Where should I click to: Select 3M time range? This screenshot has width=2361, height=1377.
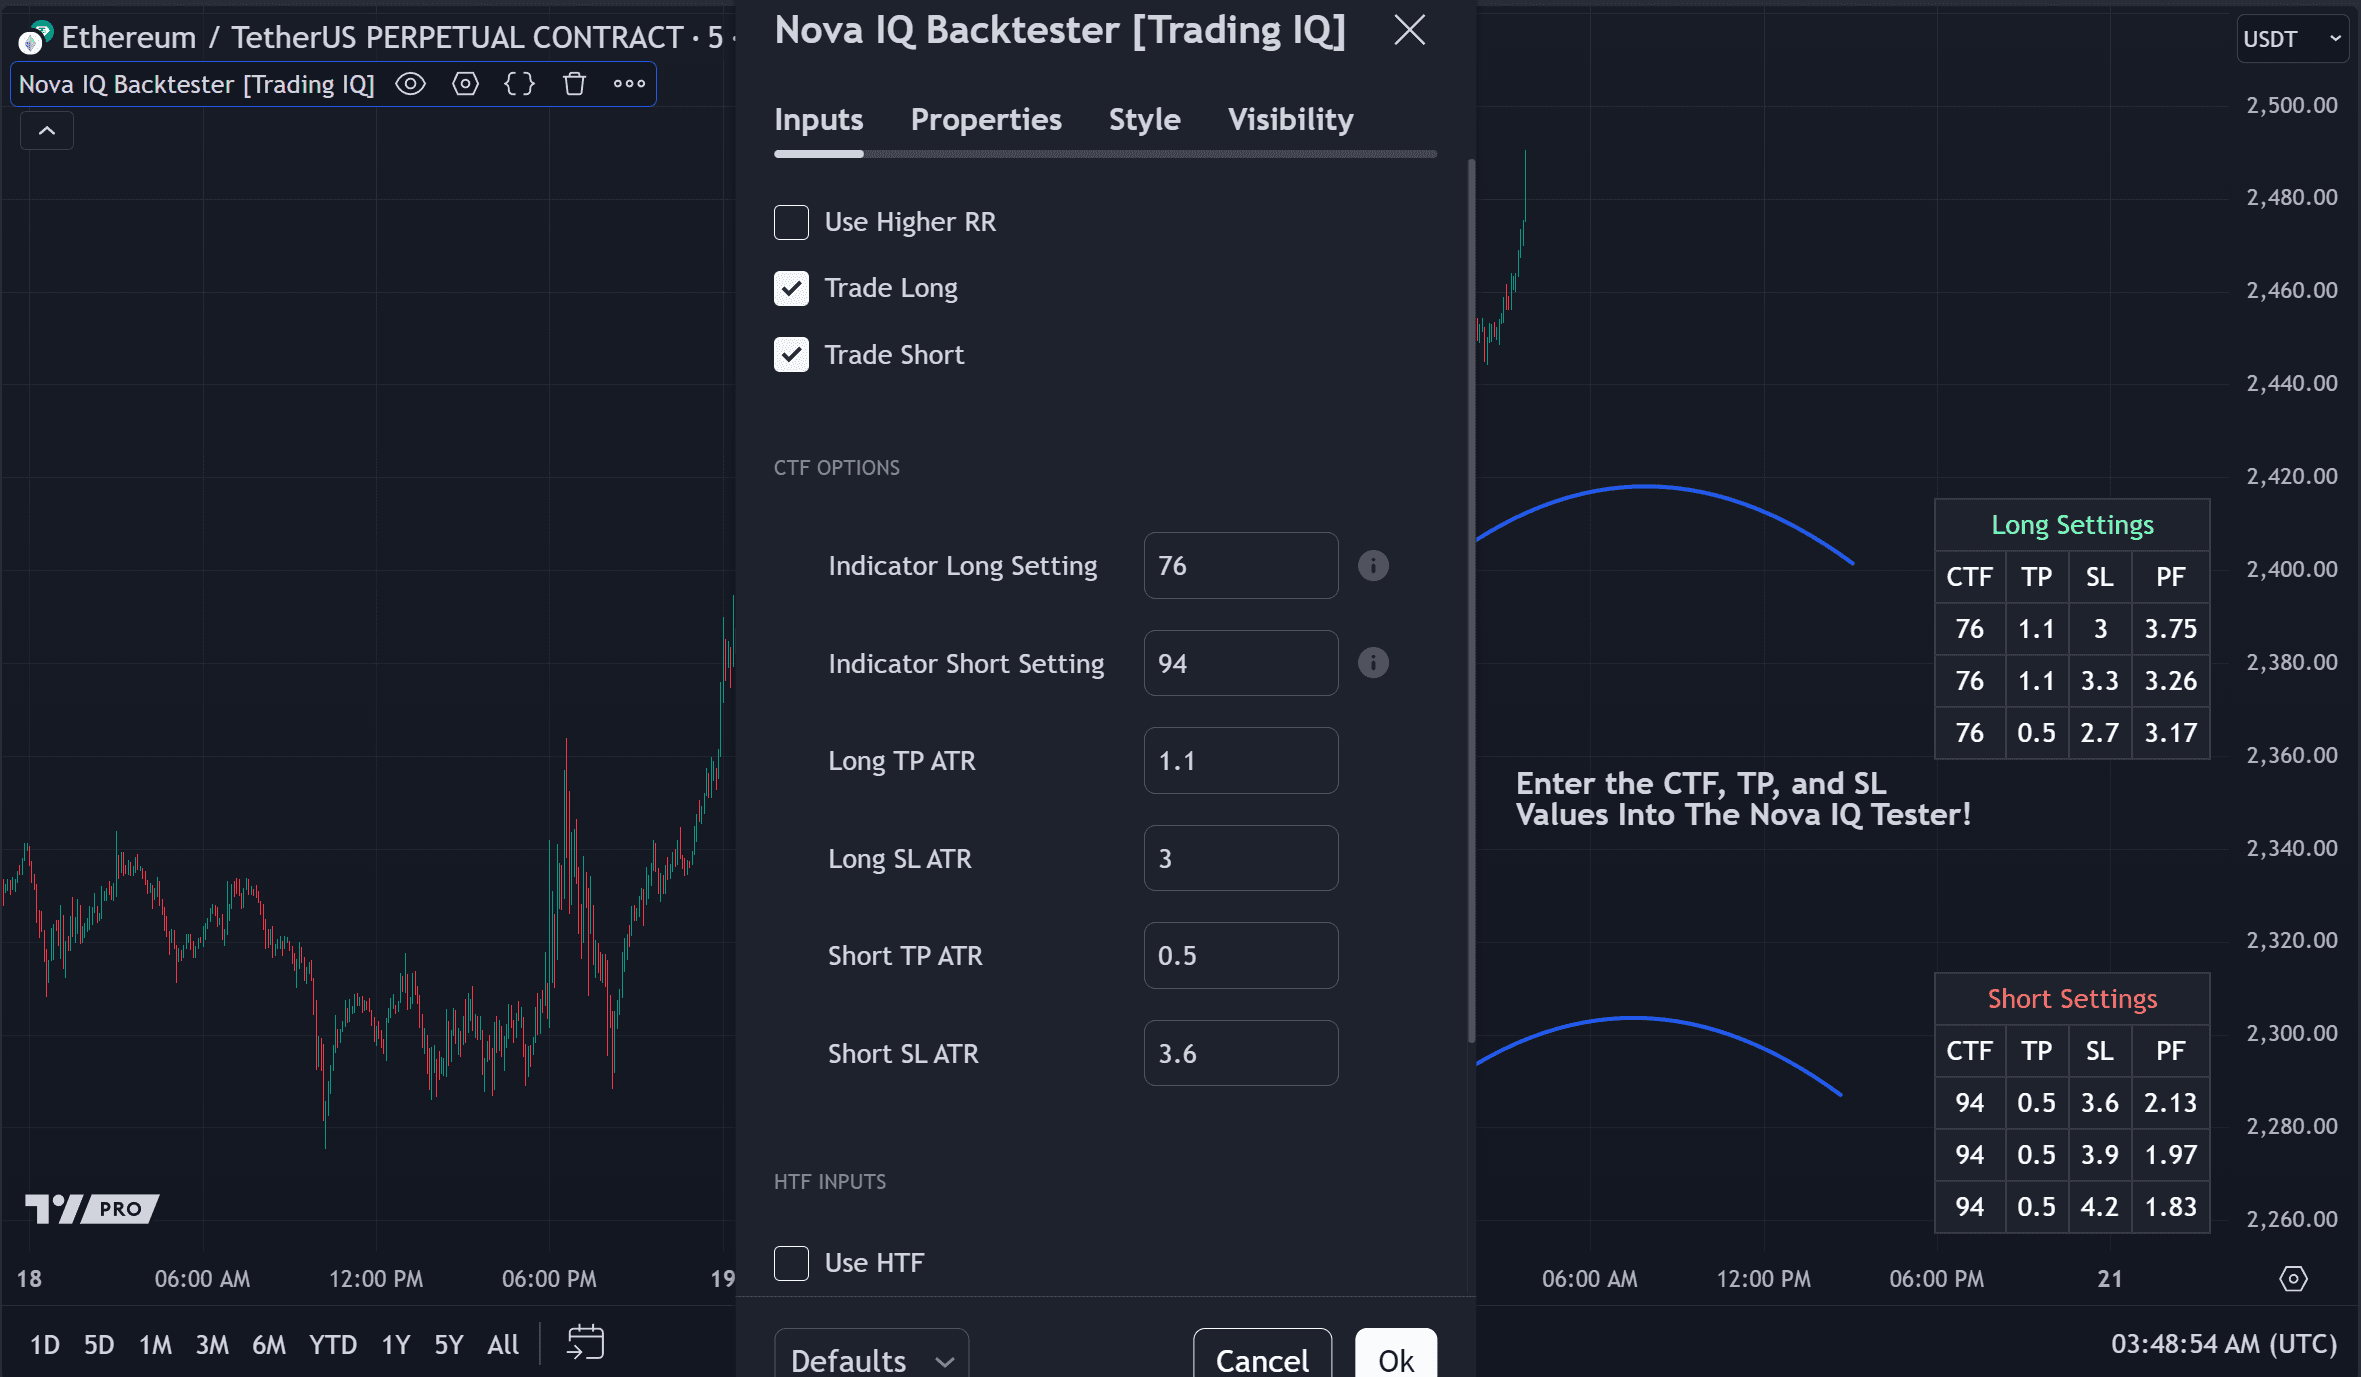212,1345
